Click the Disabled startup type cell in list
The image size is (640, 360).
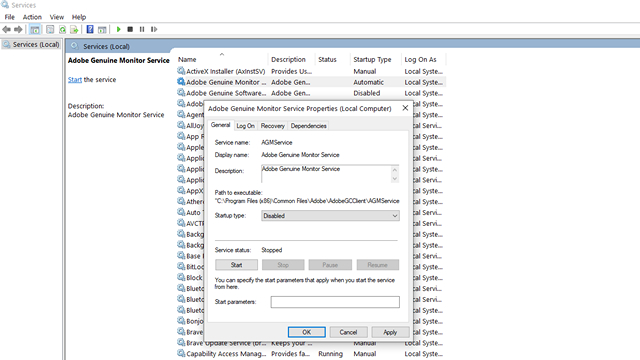pos(367,93)
